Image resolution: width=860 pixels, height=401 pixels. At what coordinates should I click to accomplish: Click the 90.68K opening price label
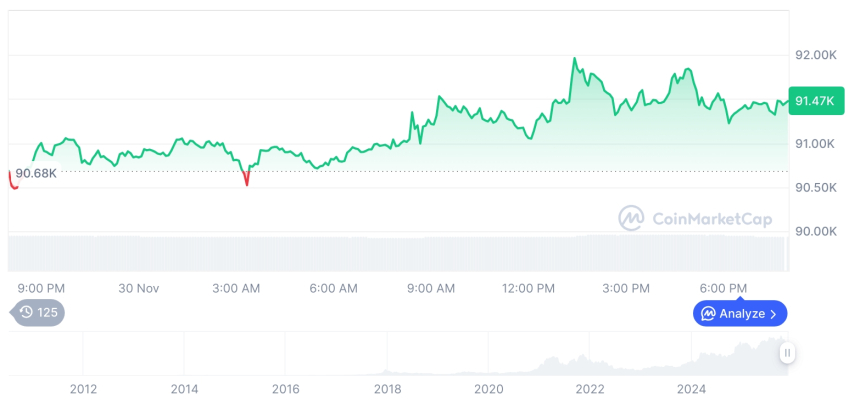pyautogui.click(x=36, y=173)
